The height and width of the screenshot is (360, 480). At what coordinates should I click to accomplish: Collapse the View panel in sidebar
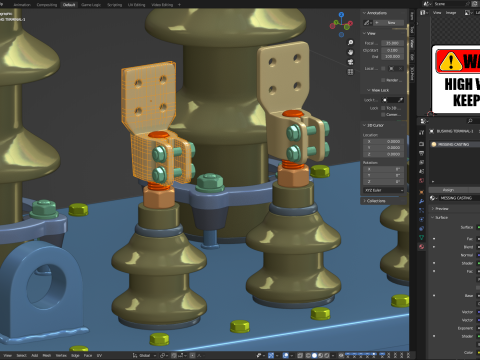pyautogui.click(x=364, y=33)
